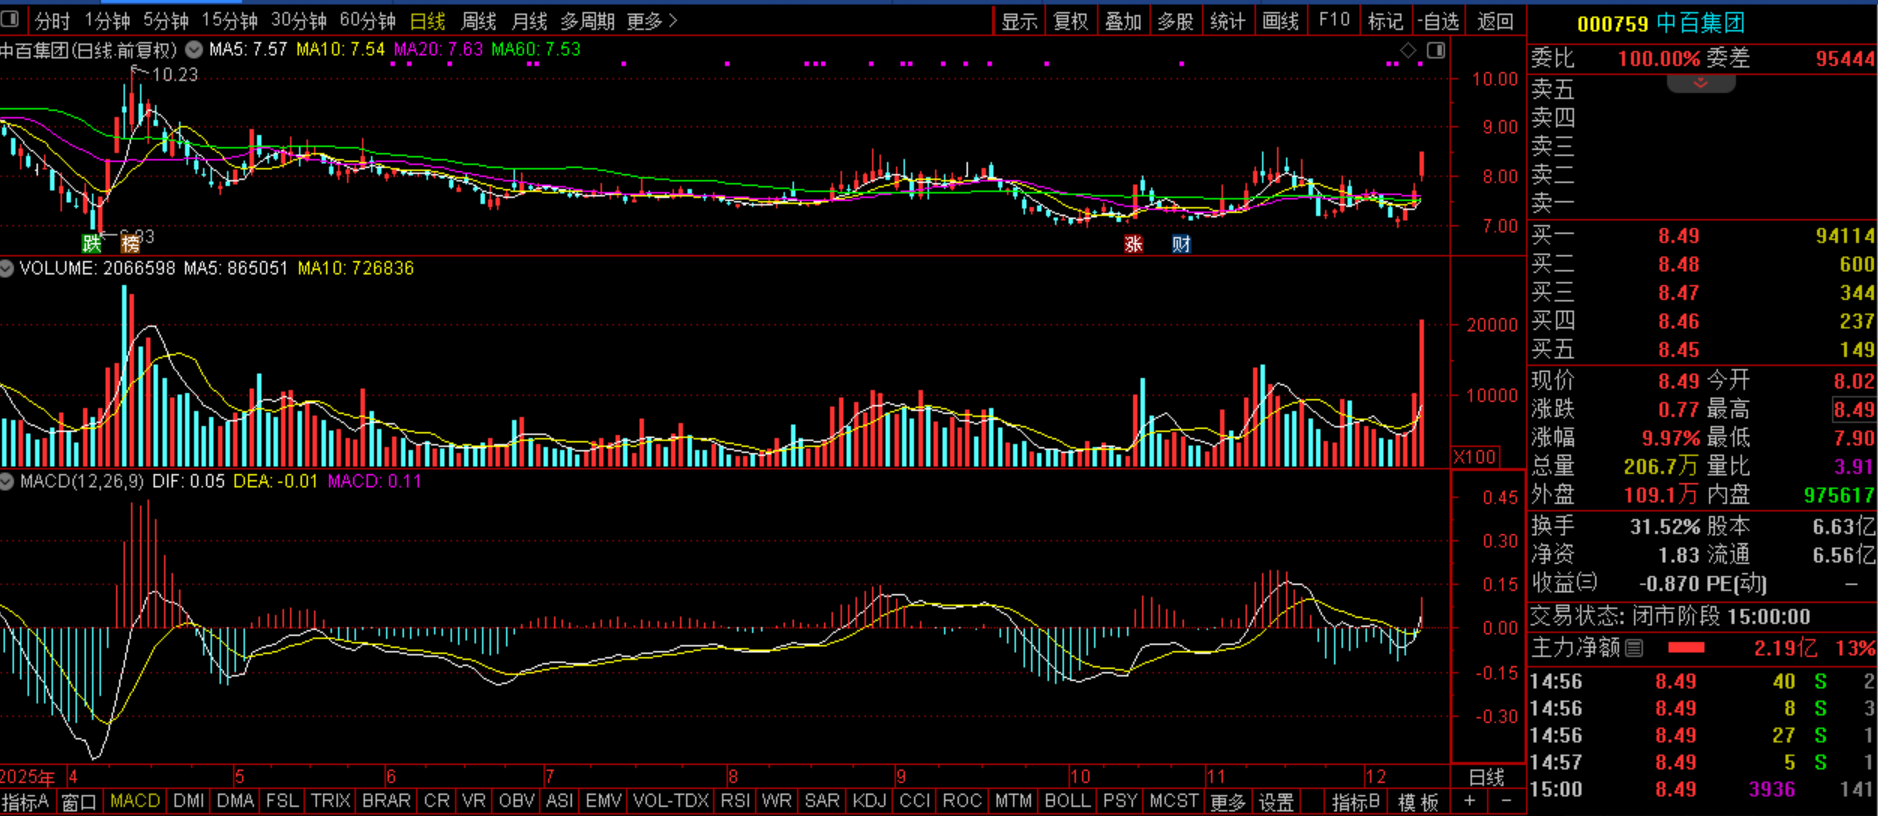1878x816 pixels.
Task: Switch to the 周线 weekly period tab
Action: click(x=478, y=21)
